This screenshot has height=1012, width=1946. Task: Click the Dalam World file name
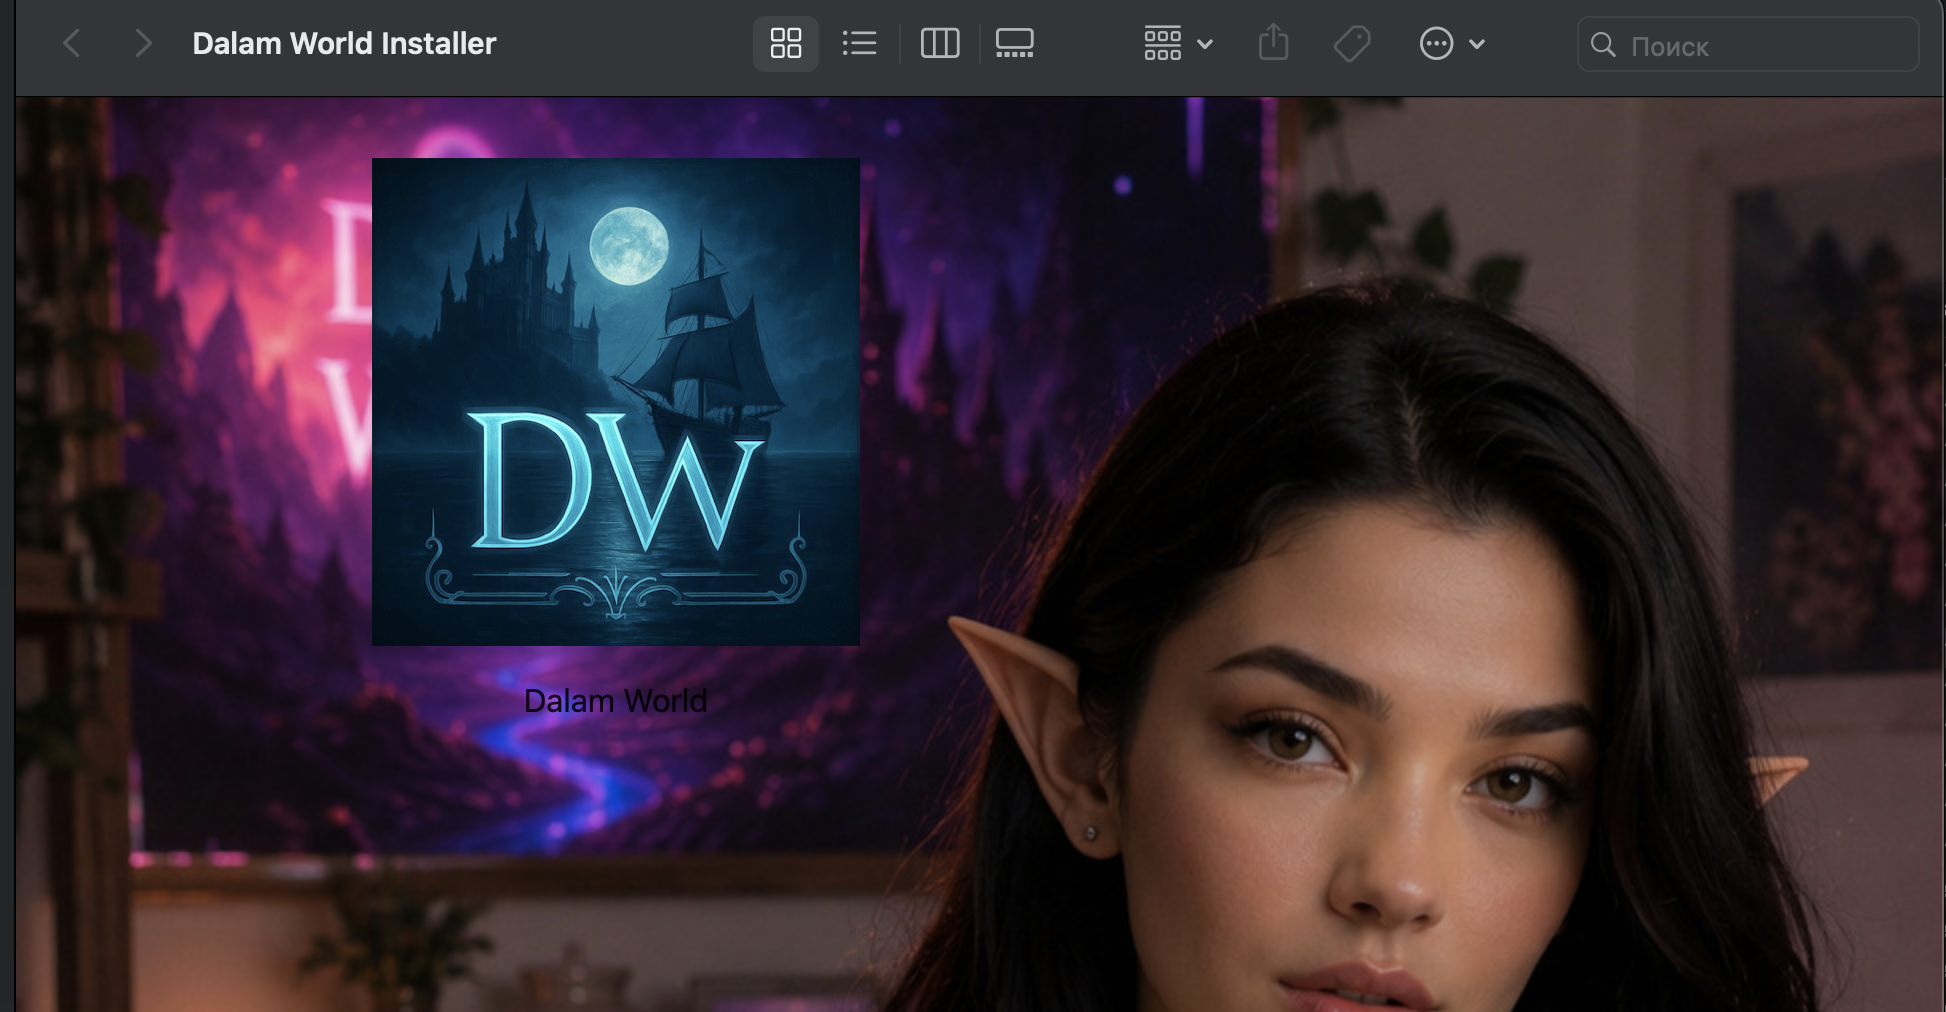click(x=616, y=701)
